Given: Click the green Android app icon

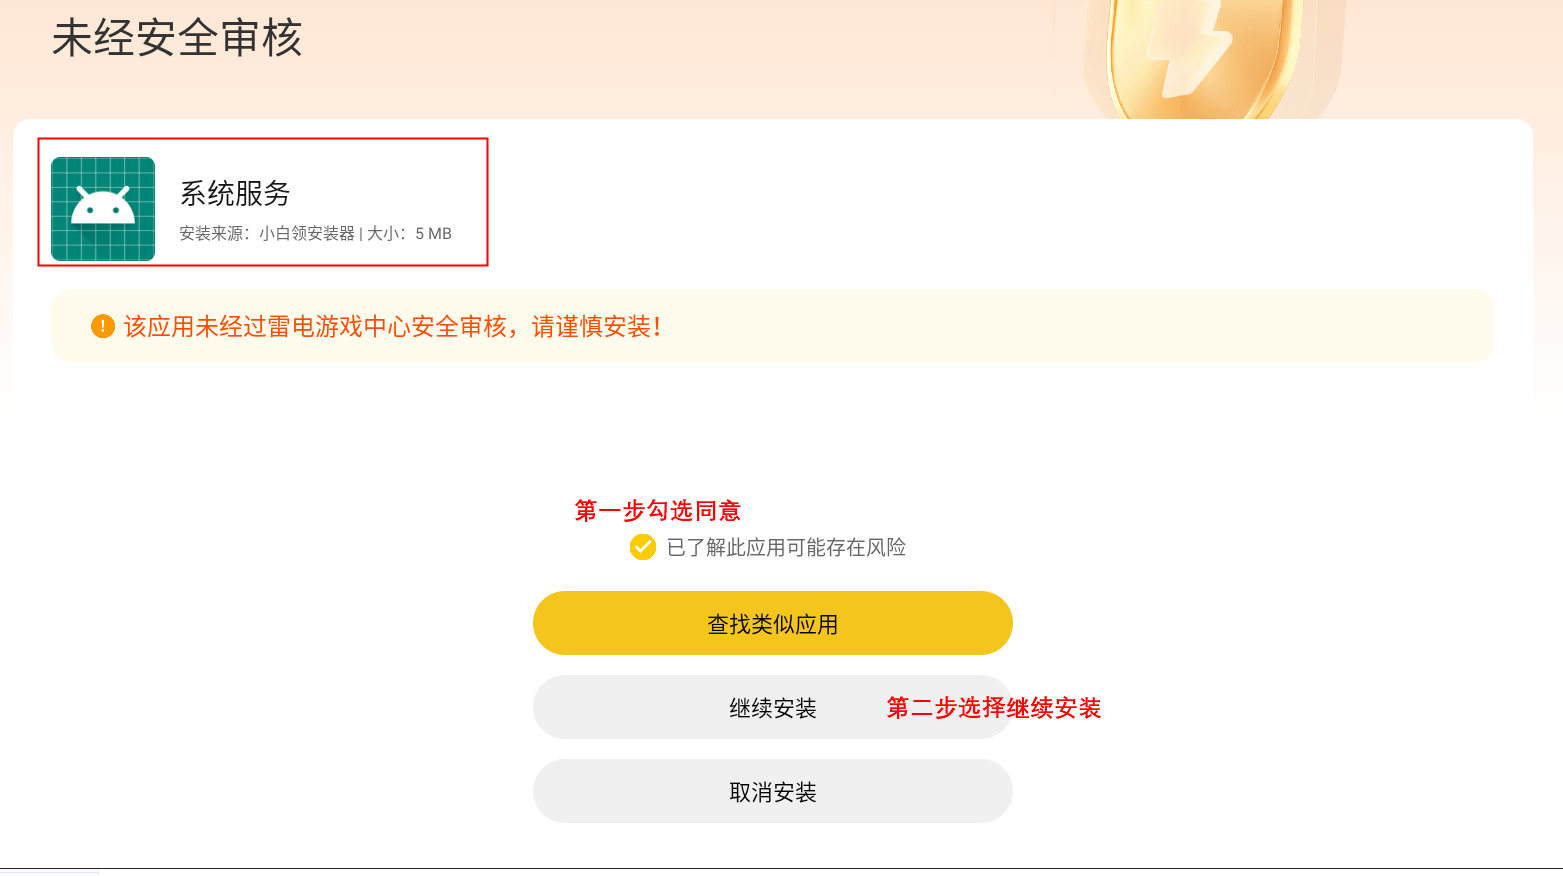Looking at the screenshot, I should (x=103, y=208).
